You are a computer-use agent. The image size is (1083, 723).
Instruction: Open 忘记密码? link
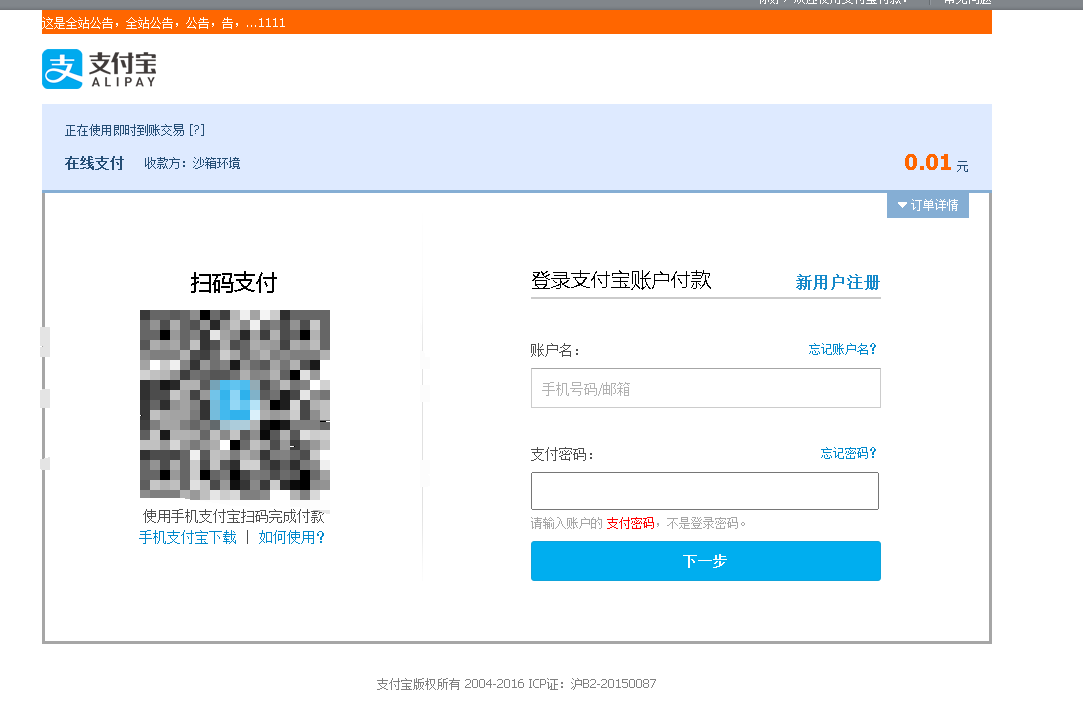(x=847, y=453)
